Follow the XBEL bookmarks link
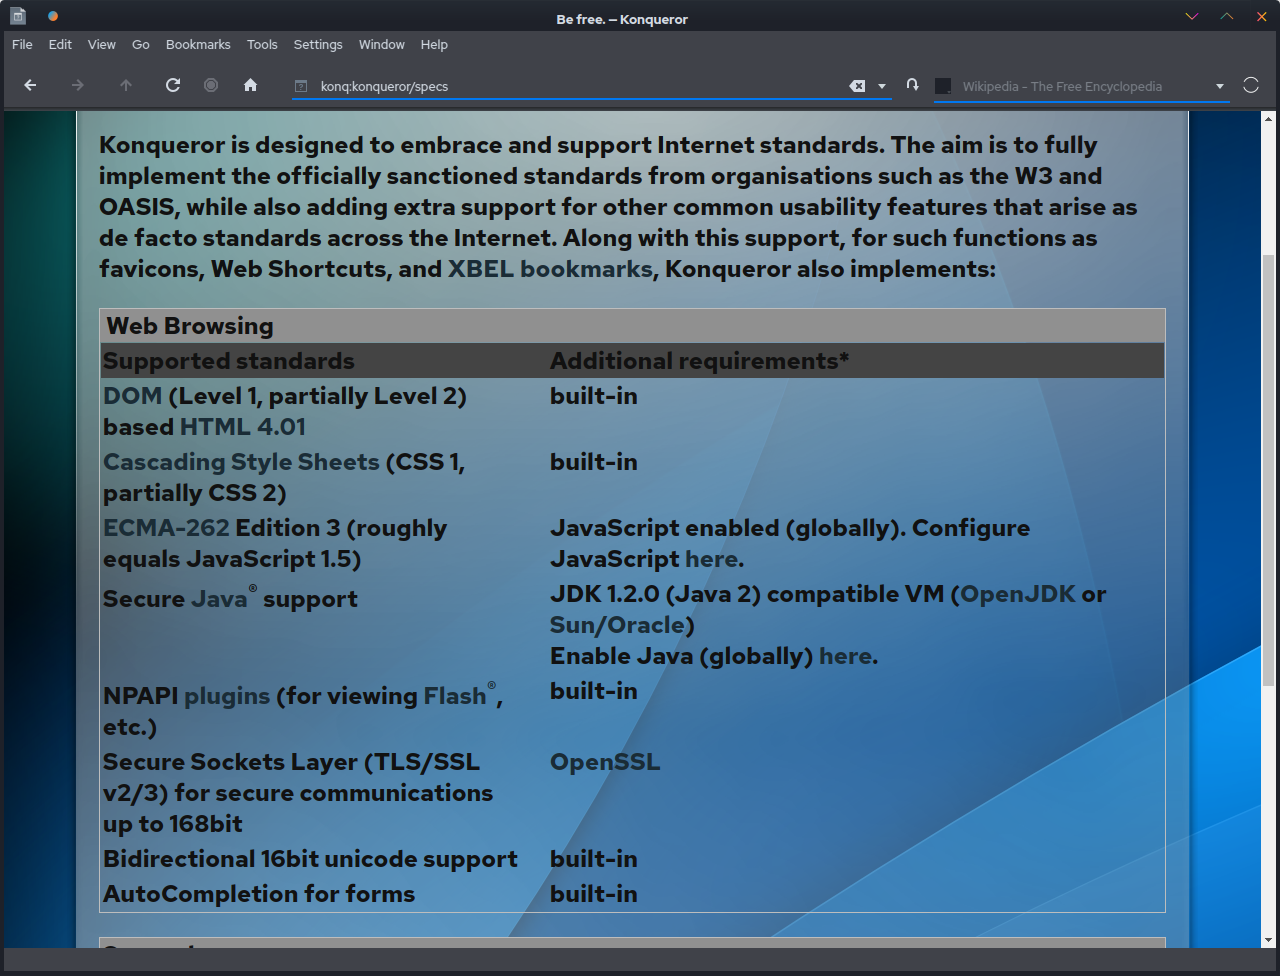Viewport: 1280px width, 976px height. click(x=549, y=269)
